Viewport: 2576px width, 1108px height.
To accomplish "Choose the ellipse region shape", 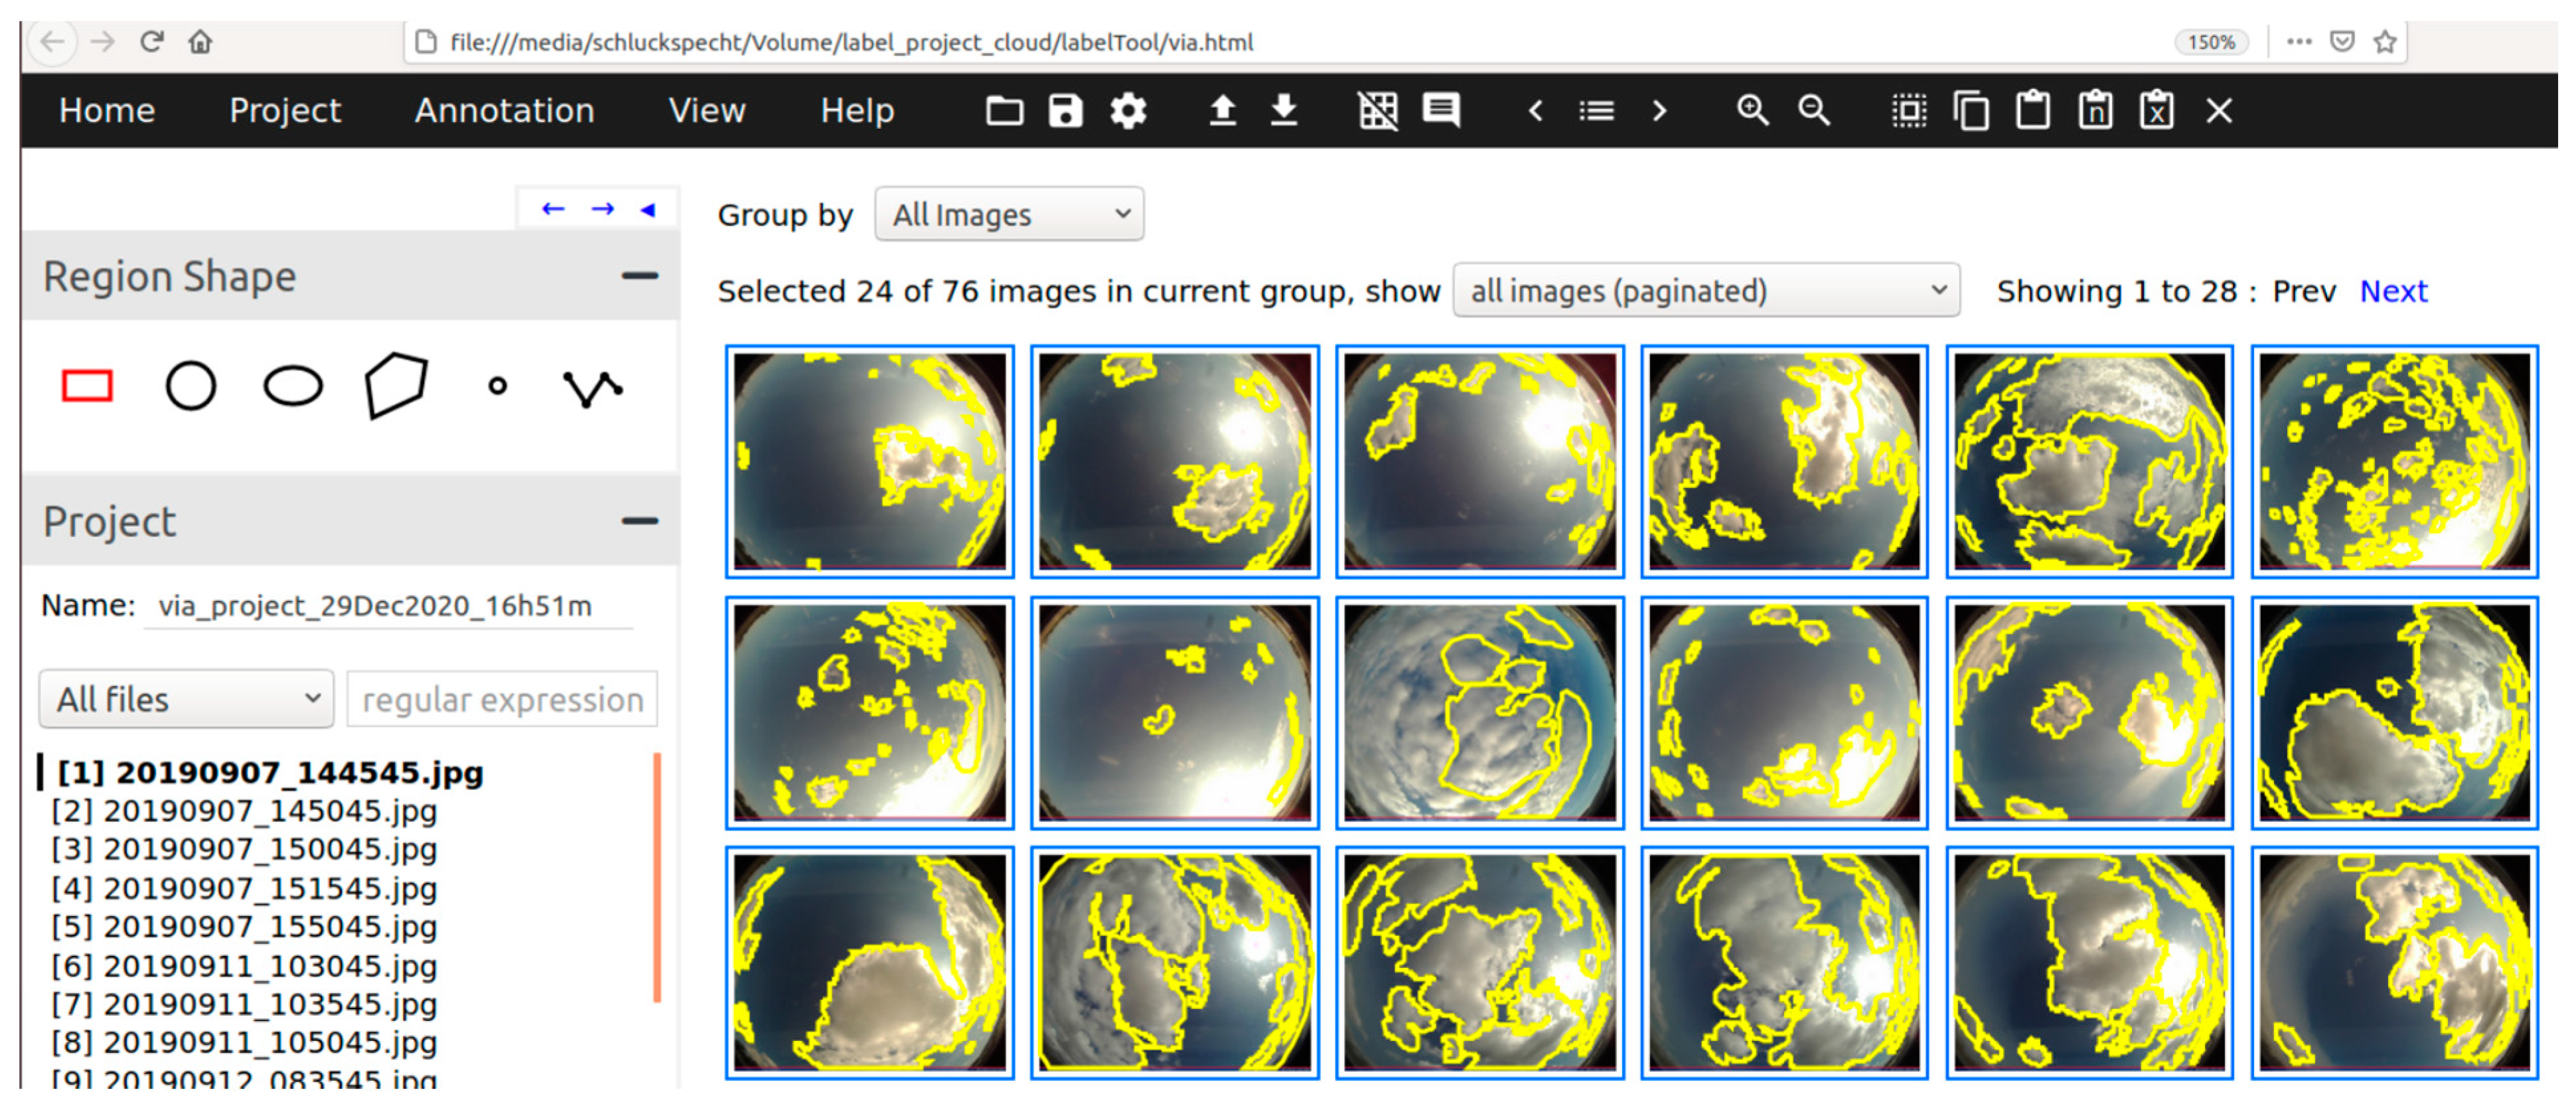I will click(293, 385).
